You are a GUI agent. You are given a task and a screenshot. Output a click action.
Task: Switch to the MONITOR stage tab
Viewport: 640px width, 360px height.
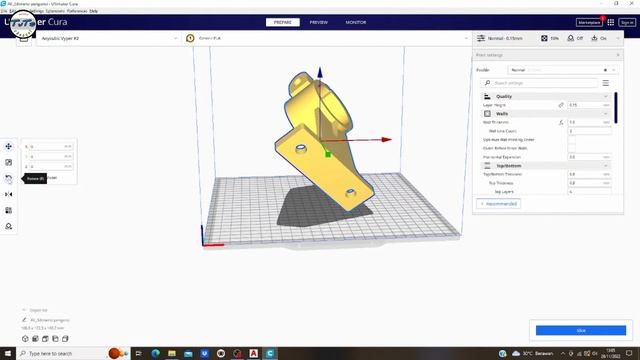(356, 22)
